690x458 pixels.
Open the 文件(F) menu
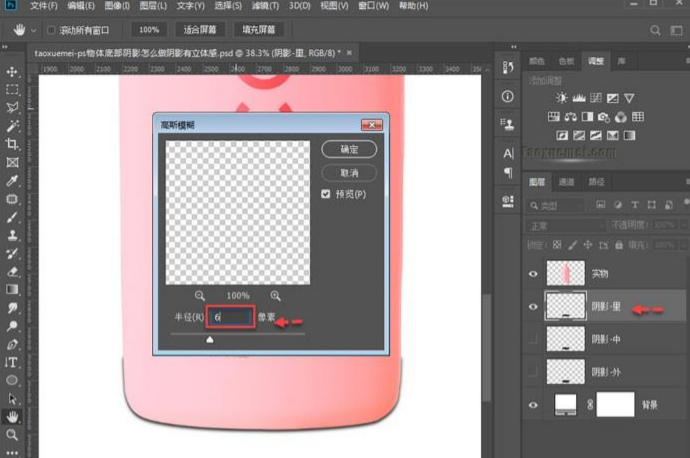click(44, 6)
